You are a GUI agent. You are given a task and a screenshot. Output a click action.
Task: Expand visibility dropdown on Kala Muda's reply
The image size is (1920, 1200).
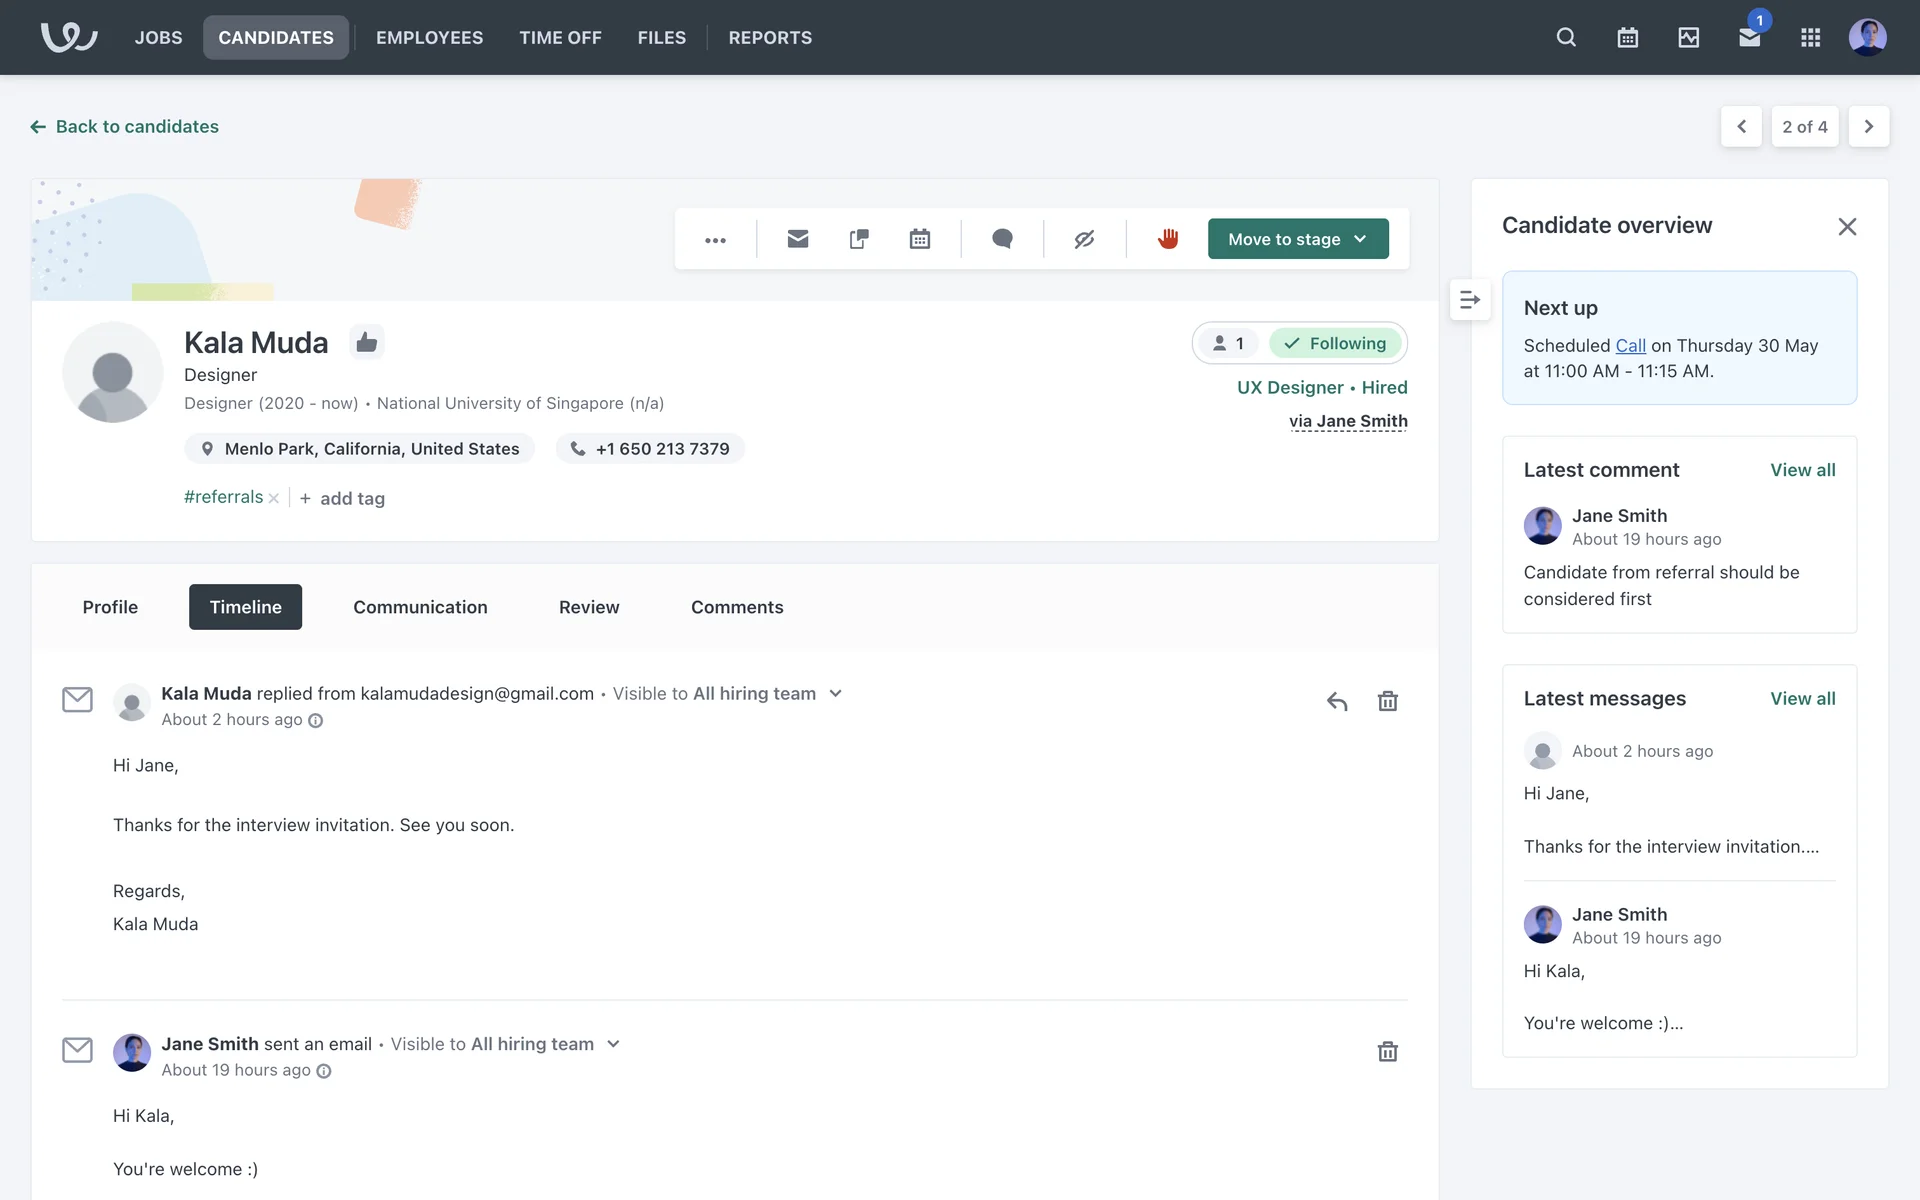pos(836,694)
